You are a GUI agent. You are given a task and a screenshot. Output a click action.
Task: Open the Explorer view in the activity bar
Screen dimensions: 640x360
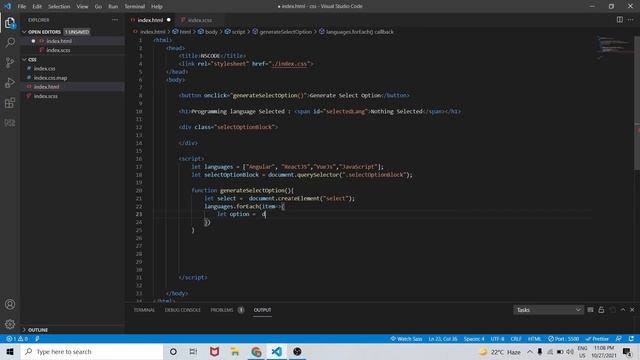point(10,23)
